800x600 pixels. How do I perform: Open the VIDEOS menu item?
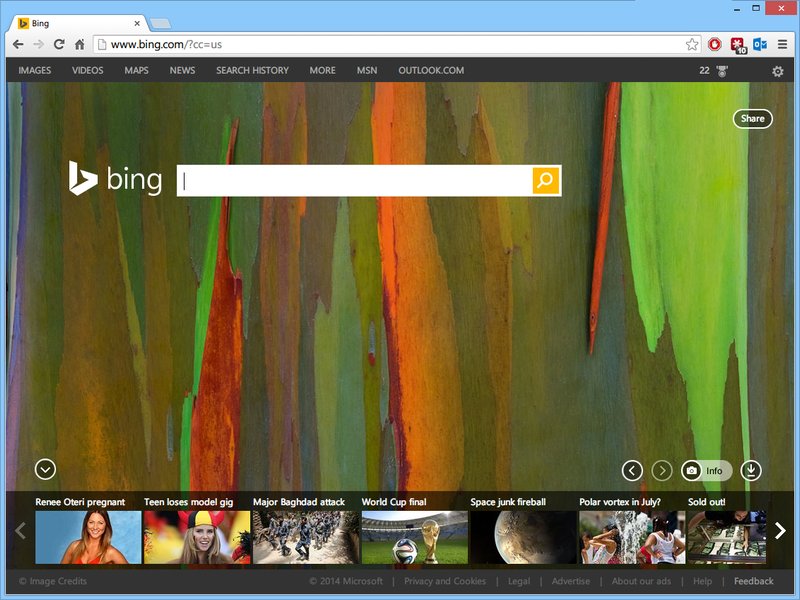pos(88,70)
